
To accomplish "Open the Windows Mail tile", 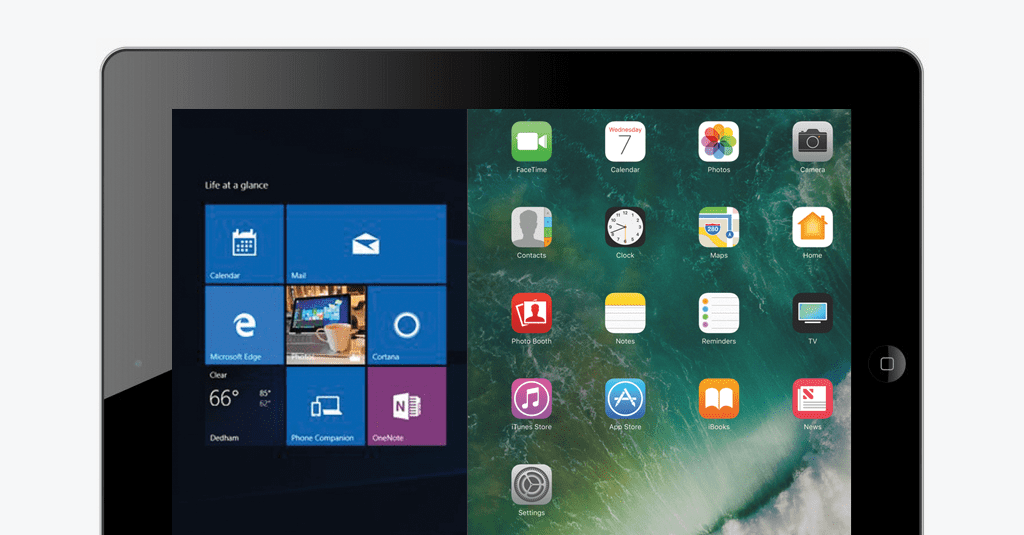I will click(x=366, y=244).
